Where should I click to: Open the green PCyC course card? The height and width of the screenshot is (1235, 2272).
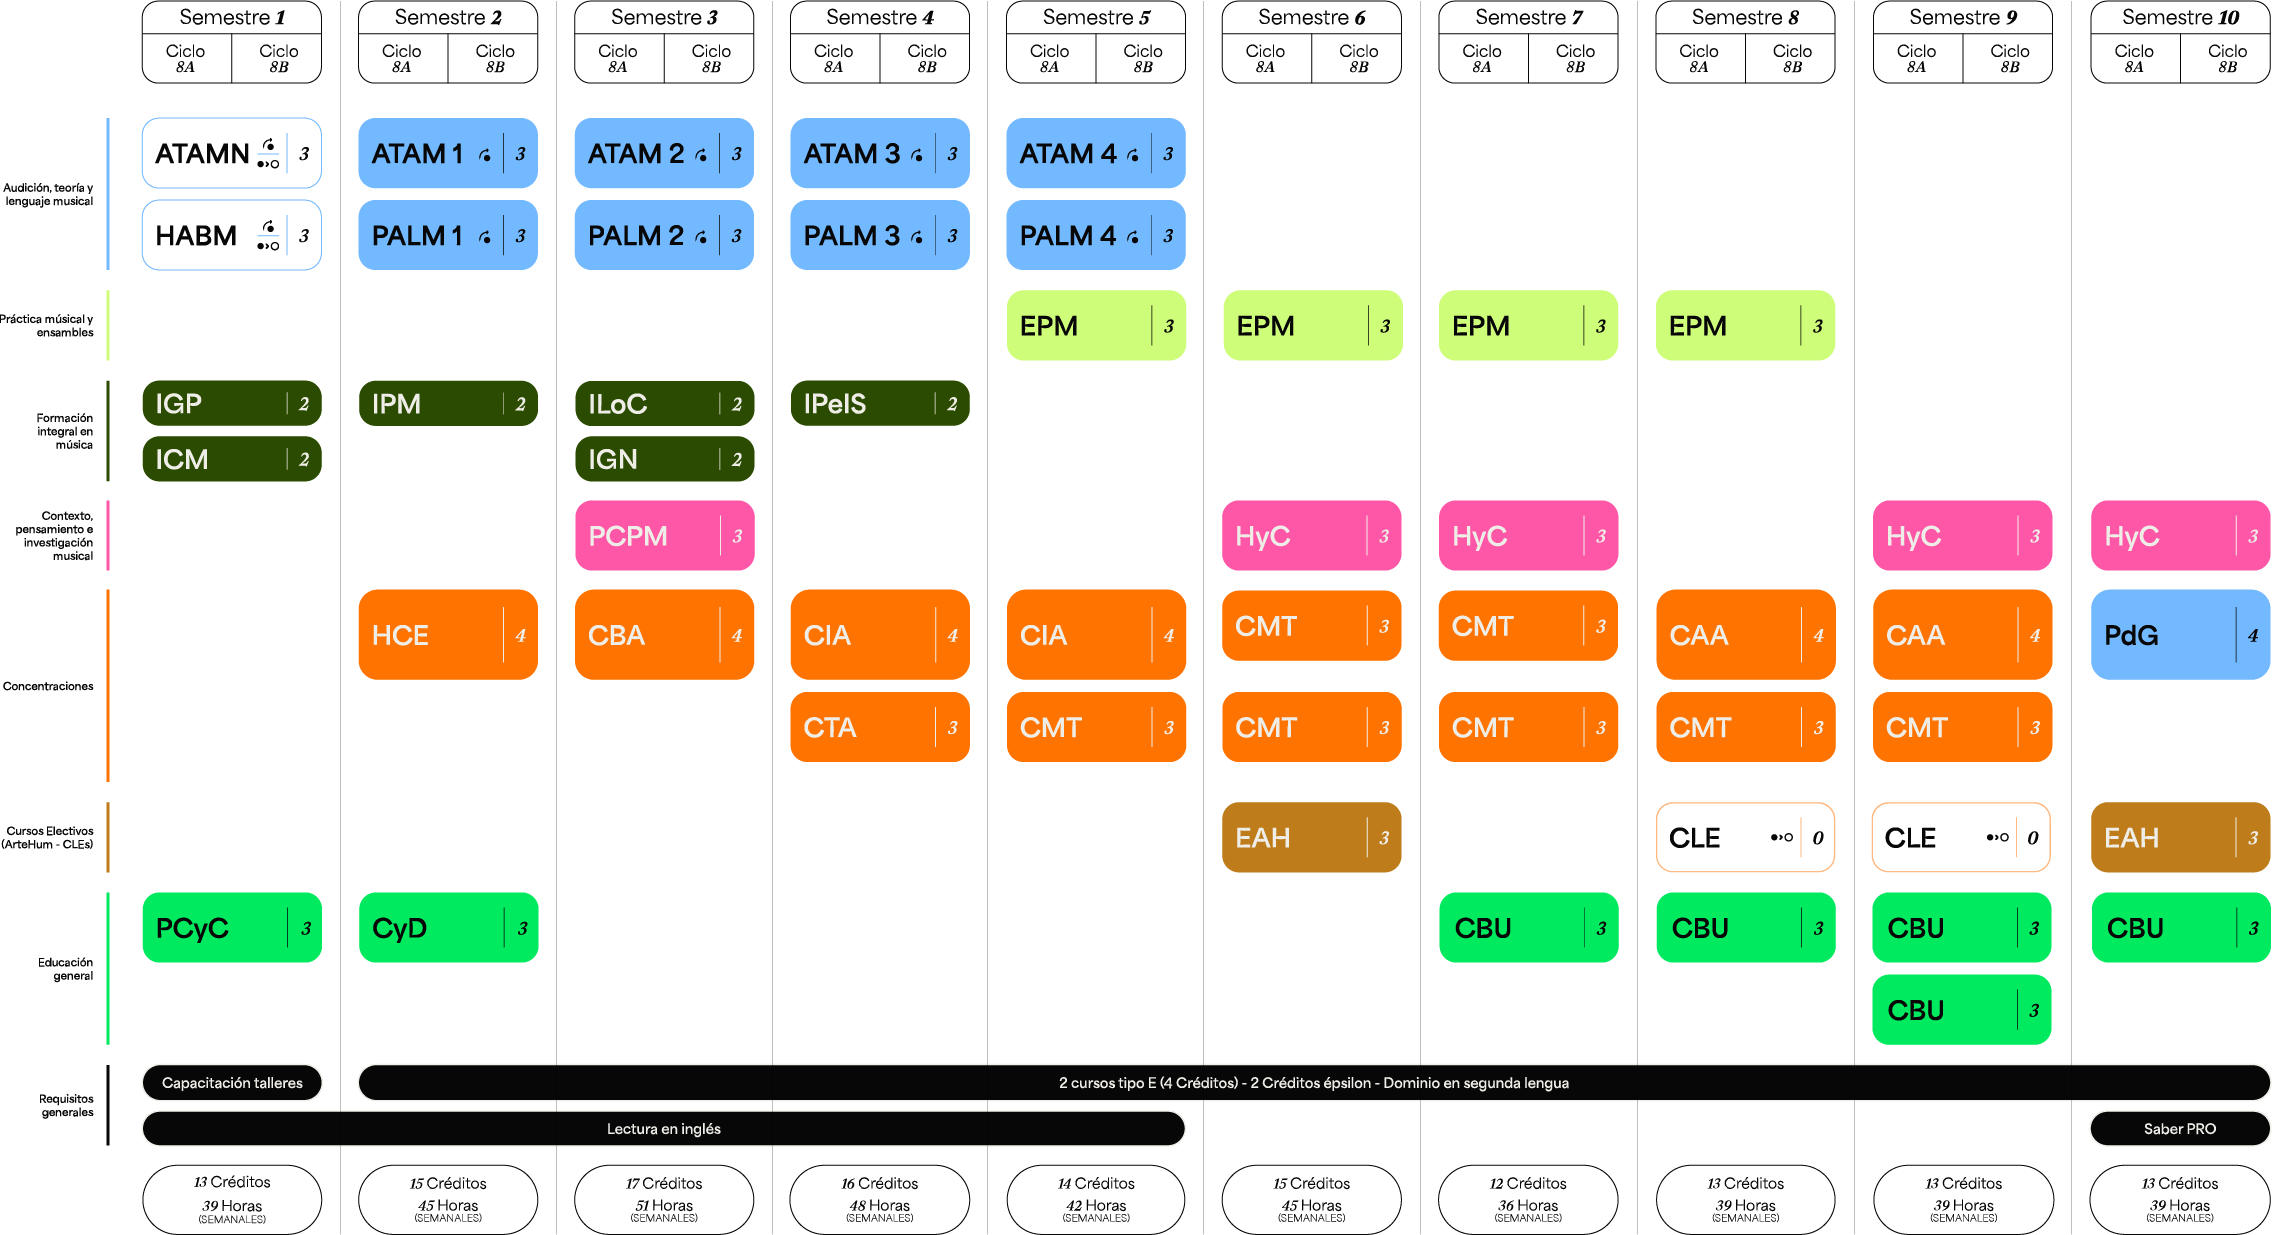pos(232,928)
